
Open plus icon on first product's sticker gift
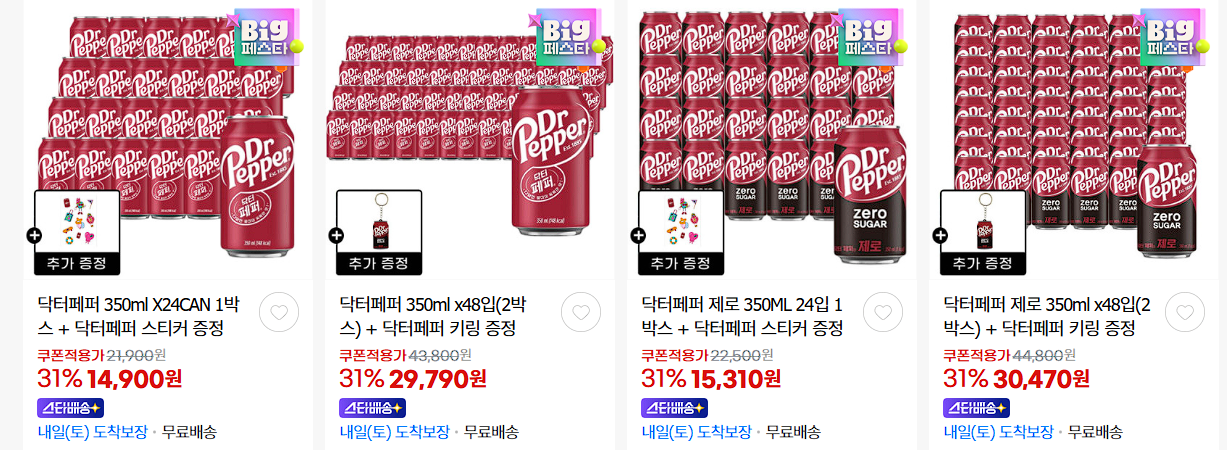click(x=36, y=236)
